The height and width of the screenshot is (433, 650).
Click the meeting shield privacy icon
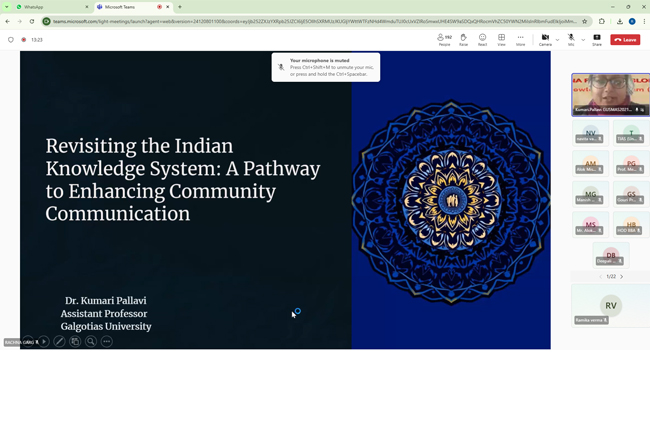[11, 40]
